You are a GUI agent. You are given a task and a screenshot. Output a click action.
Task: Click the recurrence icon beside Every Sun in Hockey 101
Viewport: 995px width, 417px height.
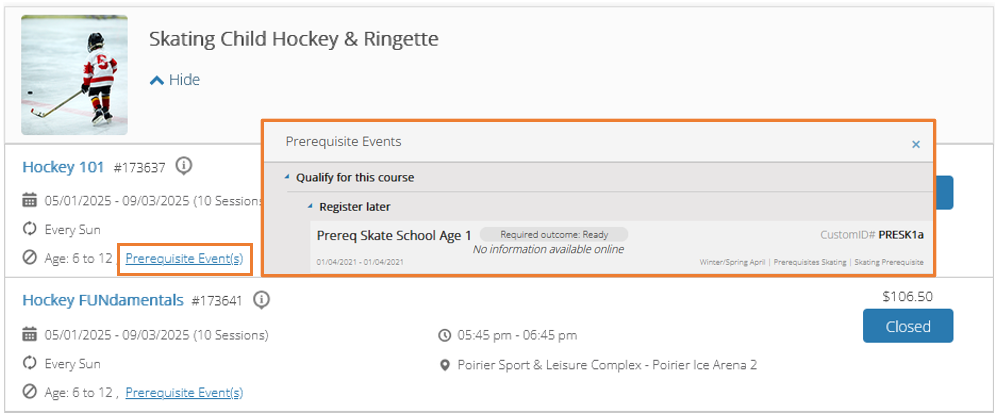click(x=29, y=230)
